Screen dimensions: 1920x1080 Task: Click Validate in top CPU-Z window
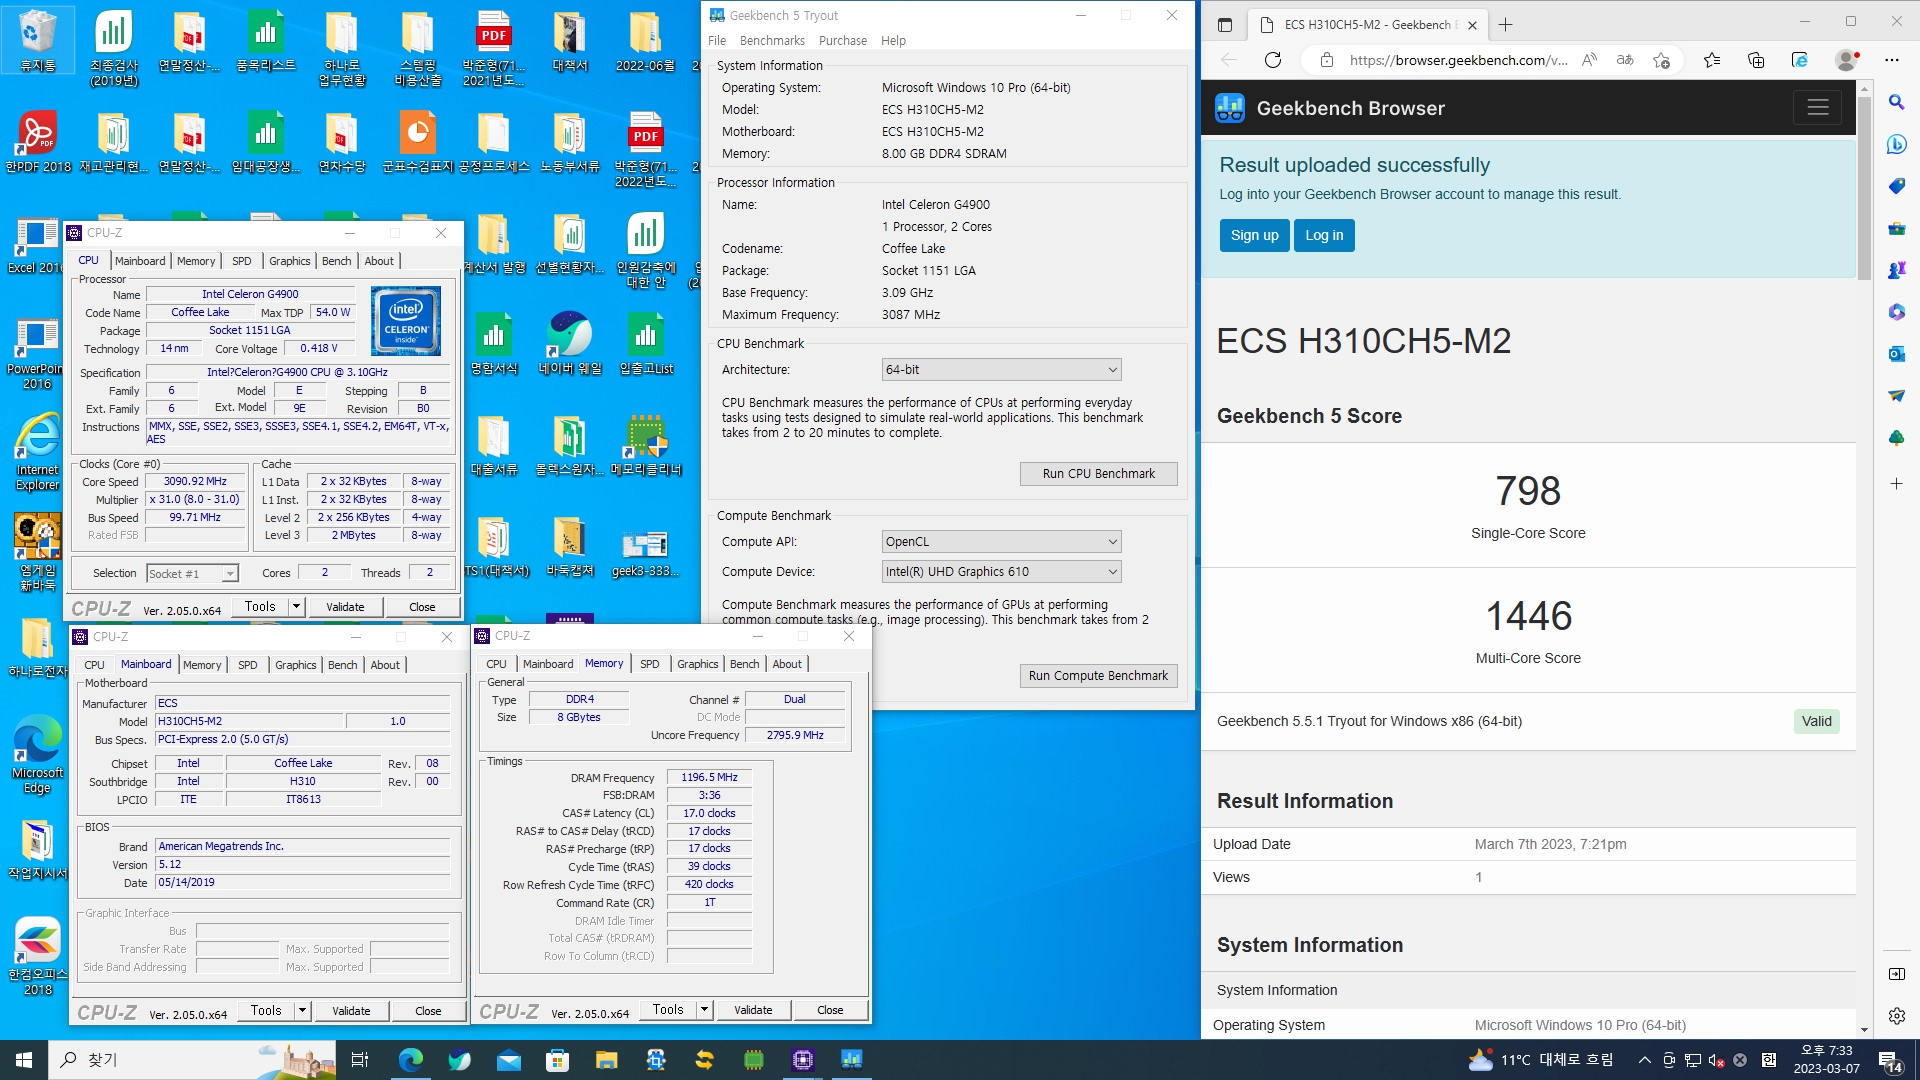click(345, 607)
